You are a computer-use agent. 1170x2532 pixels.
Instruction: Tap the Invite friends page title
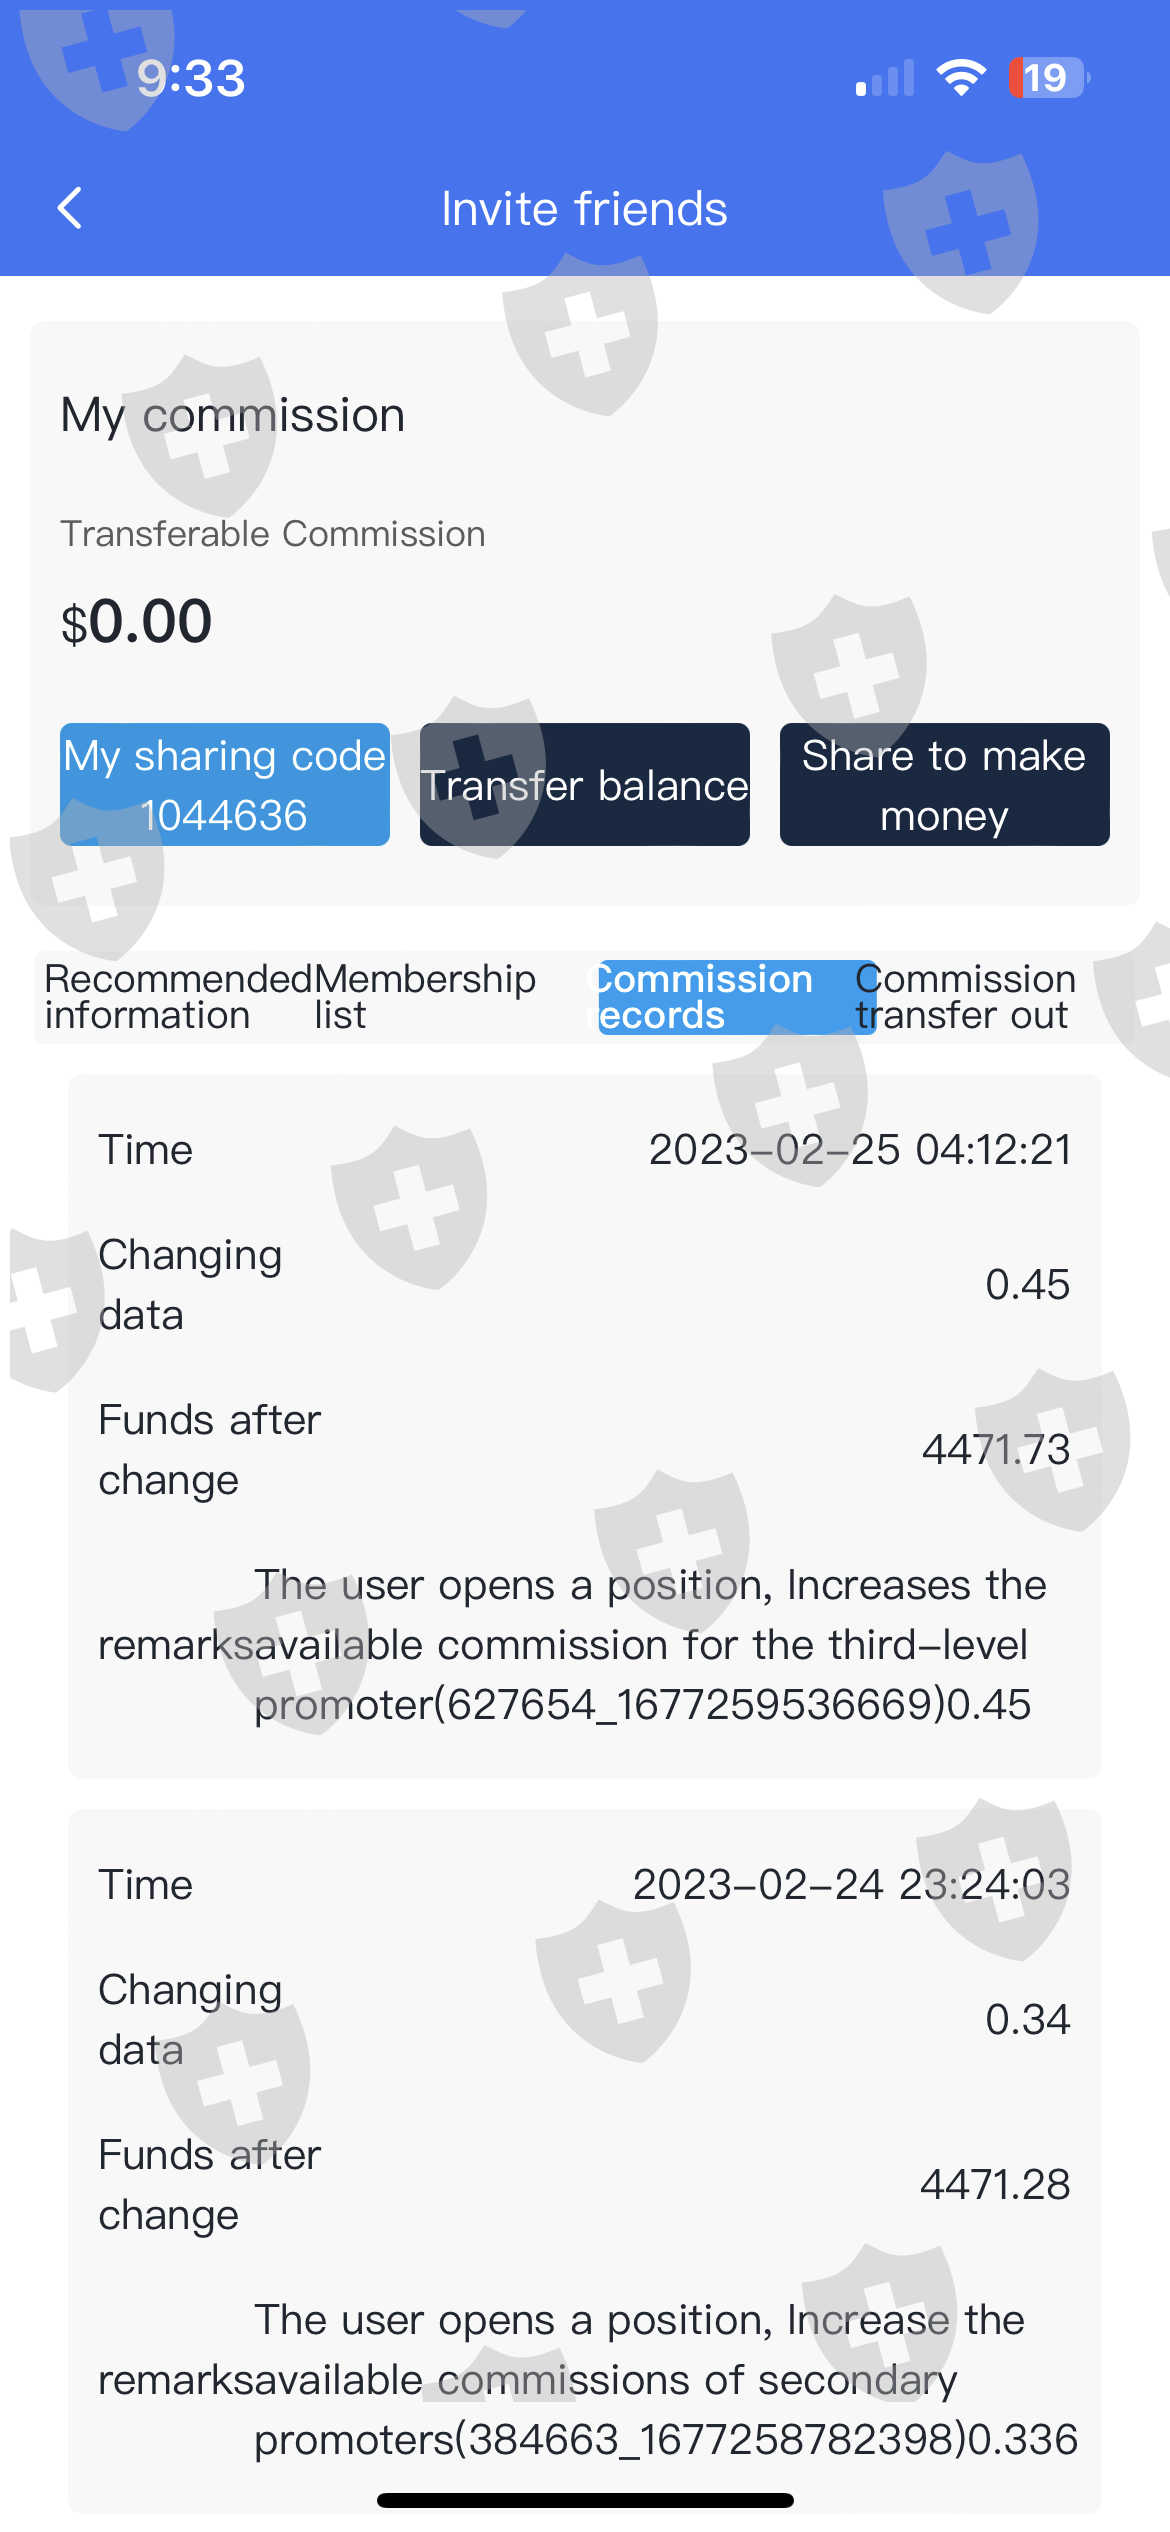(584, 209)
